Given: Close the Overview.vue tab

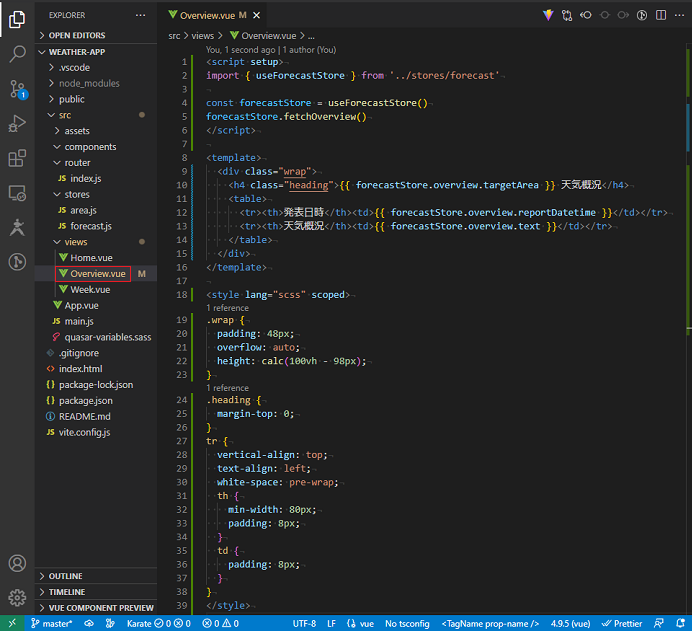Looking at the screenshot, I should (256, 15).
